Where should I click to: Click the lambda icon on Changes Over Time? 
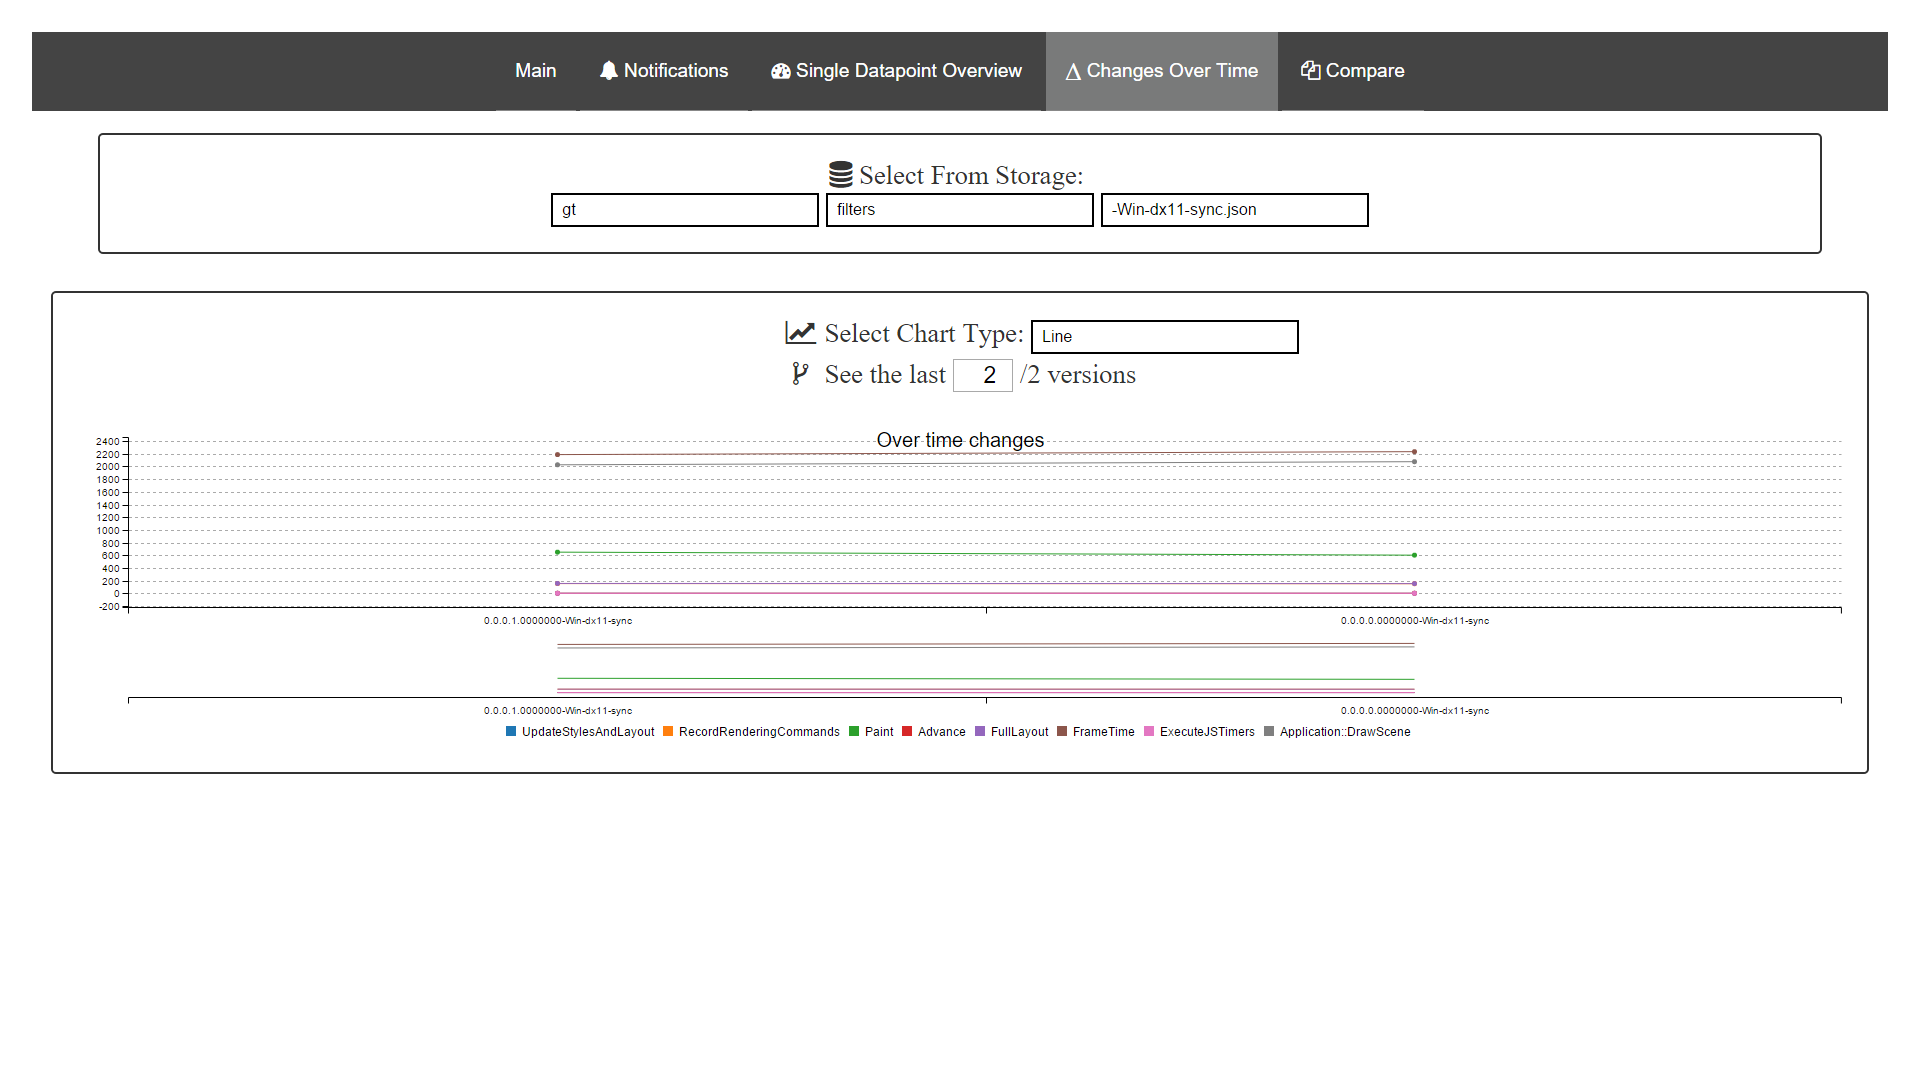click(x=1071, y=70)
